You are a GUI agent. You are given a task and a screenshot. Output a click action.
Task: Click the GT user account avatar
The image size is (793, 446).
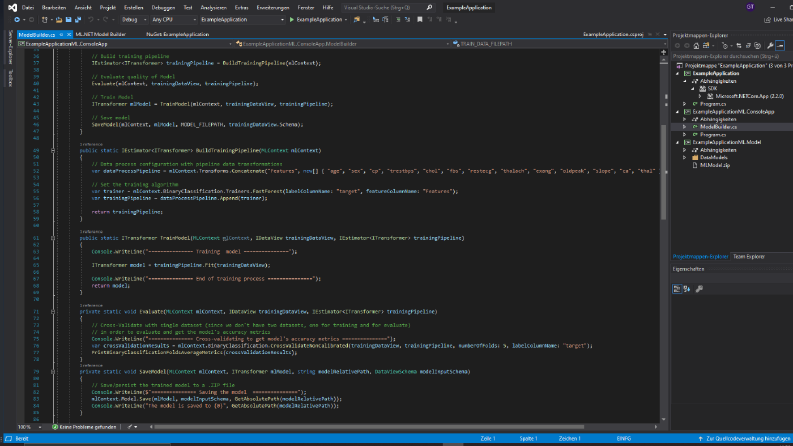750,7
